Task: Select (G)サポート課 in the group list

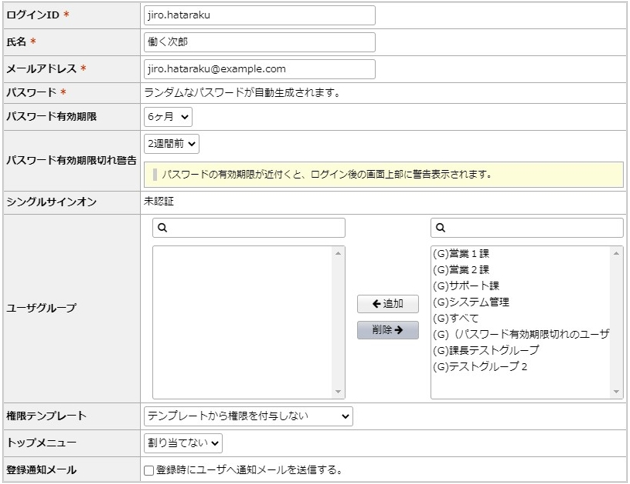Action: (x=466, y=286)
